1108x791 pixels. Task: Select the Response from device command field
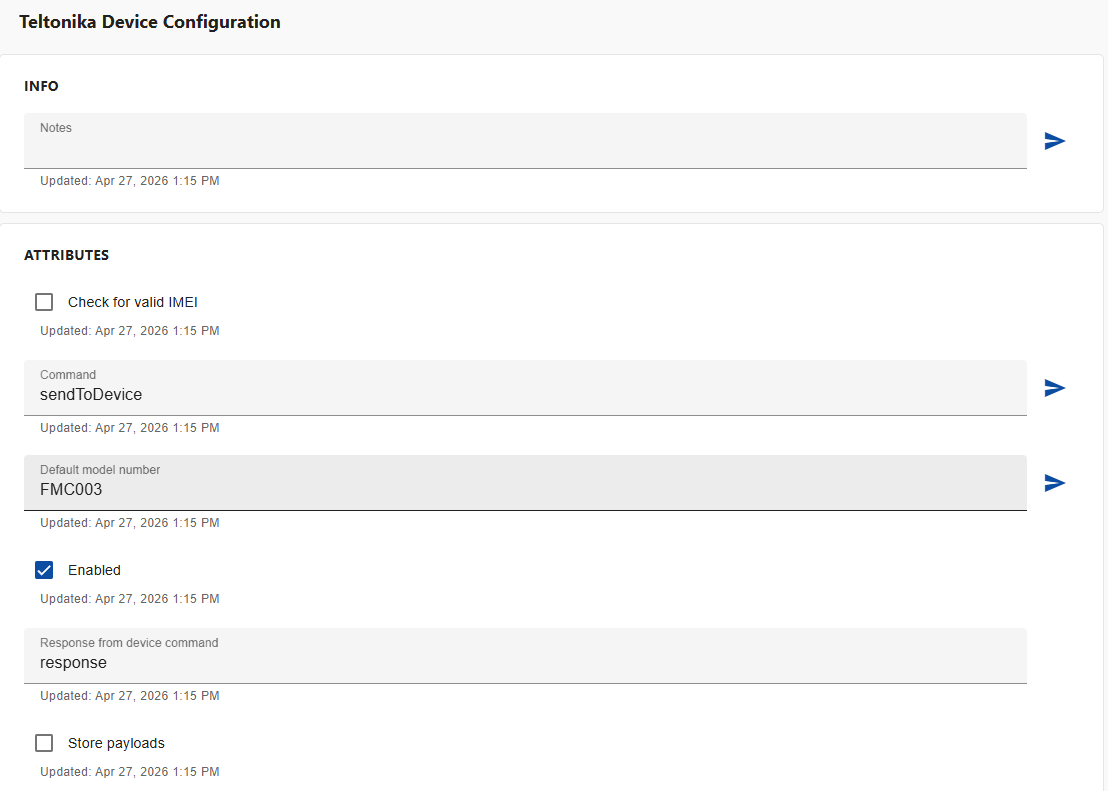pyautogui.click(x=525, y=662)
